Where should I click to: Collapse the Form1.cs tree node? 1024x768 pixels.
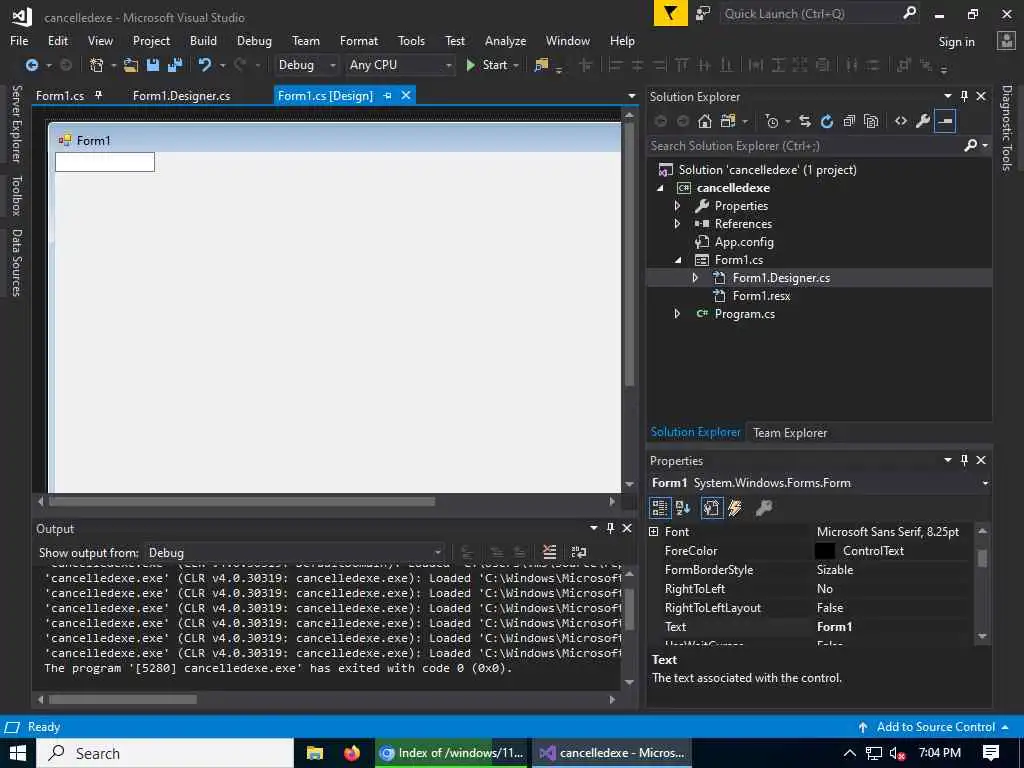(x=678, y=260)
